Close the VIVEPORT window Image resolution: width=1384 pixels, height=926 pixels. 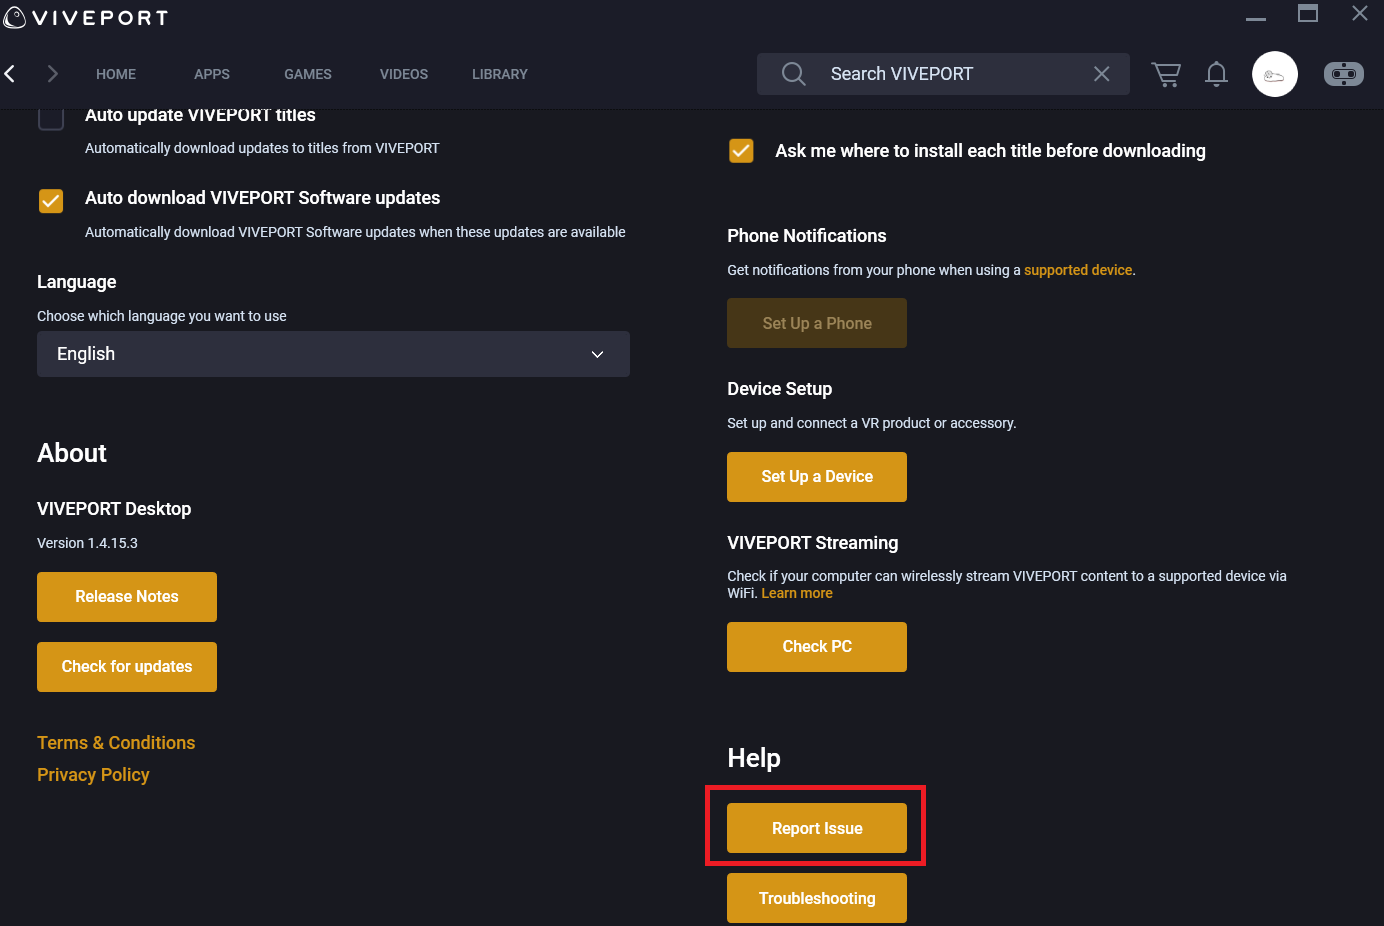1360,13
